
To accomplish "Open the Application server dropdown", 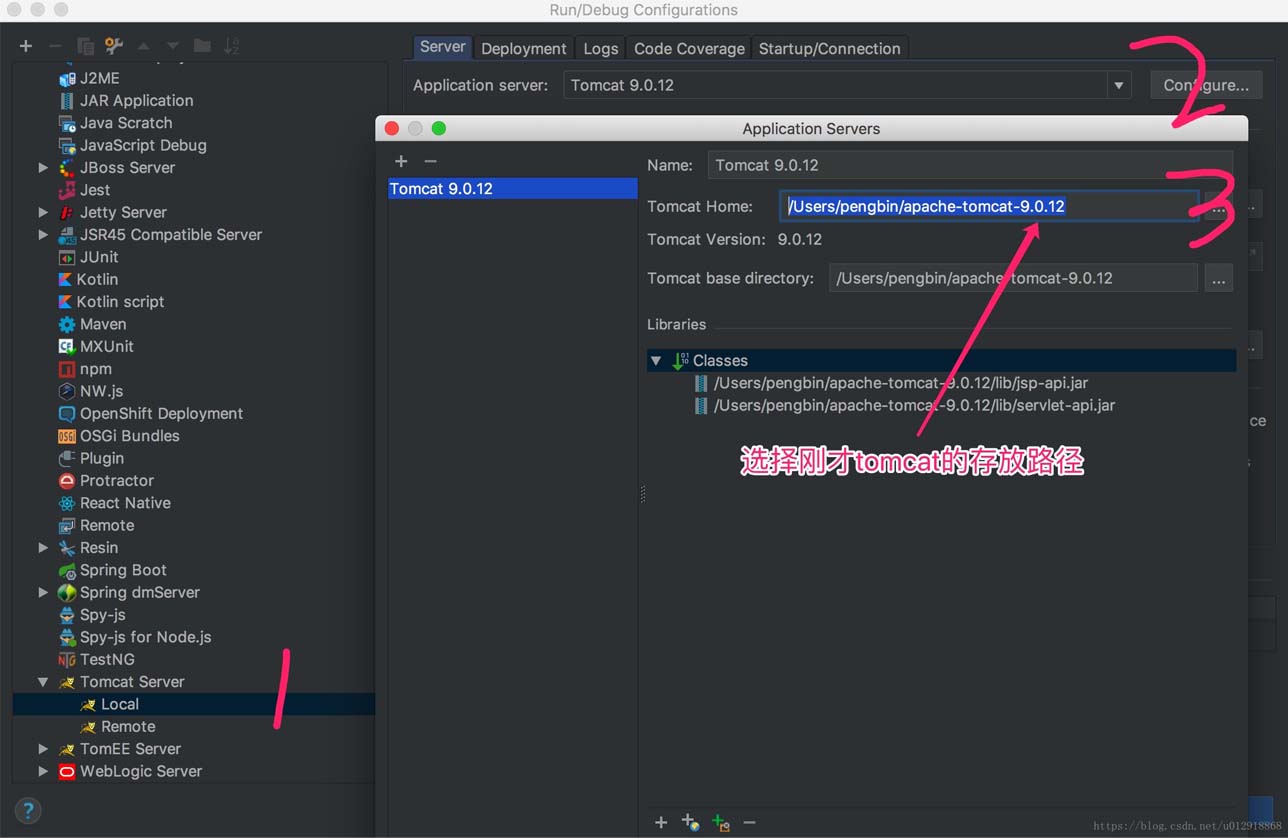I will click(1118, 86).
